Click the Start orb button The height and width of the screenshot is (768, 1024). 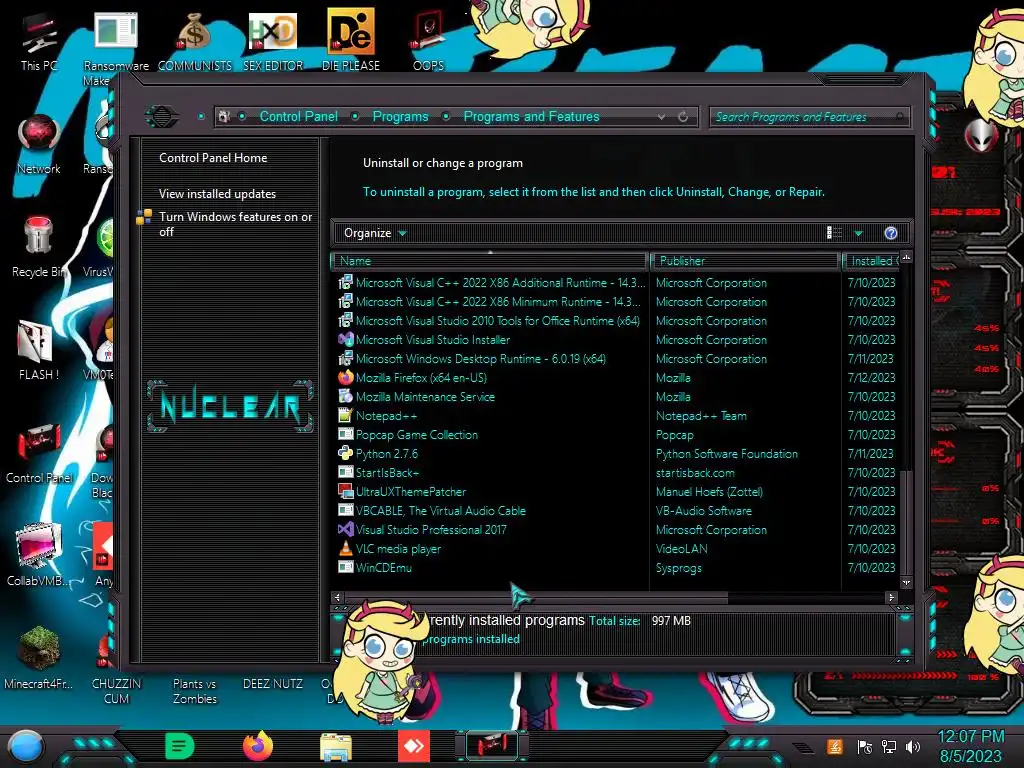coord(26,746)
